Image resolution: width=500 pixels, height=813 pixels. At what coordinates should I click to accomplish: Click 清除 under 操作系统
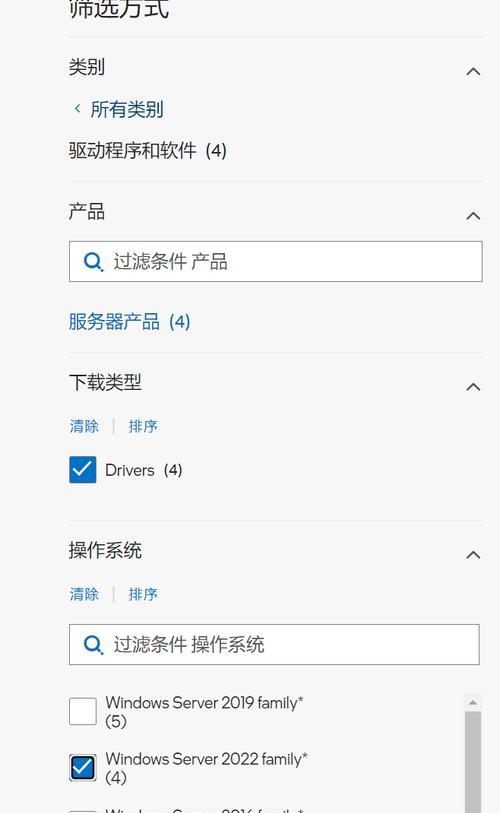[84, 594]
